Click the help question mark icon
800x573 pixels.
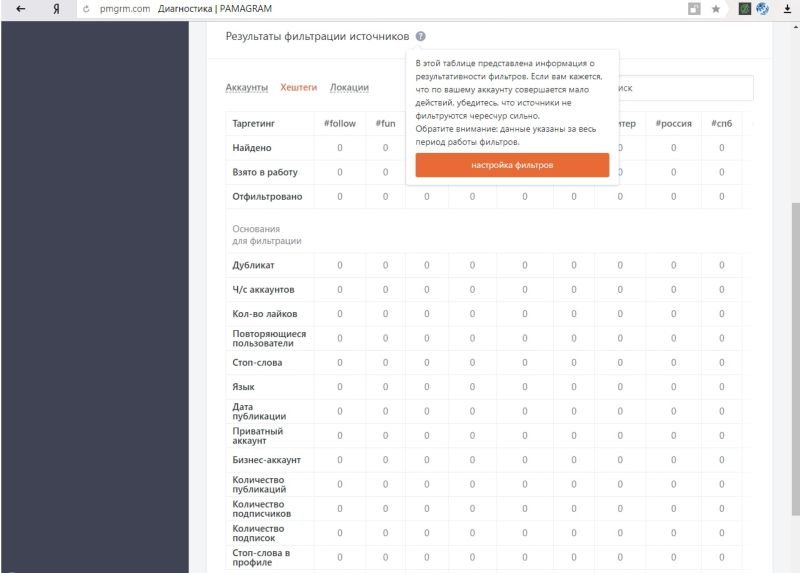421,36
